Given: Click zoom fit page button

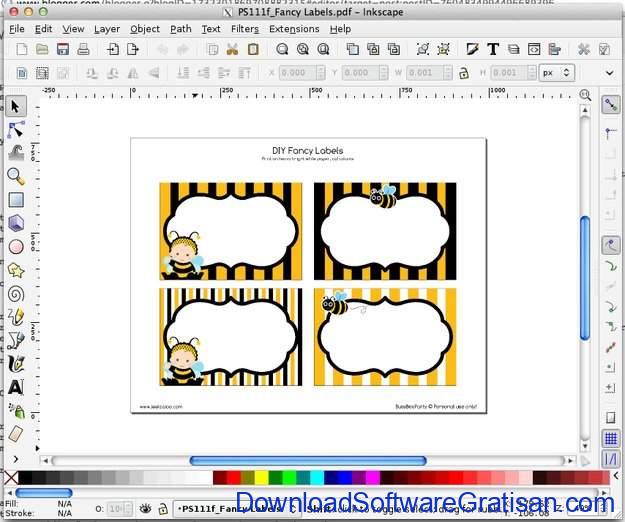Looking at the screenshot, I should pyautogui.click(x=323, y=49).
